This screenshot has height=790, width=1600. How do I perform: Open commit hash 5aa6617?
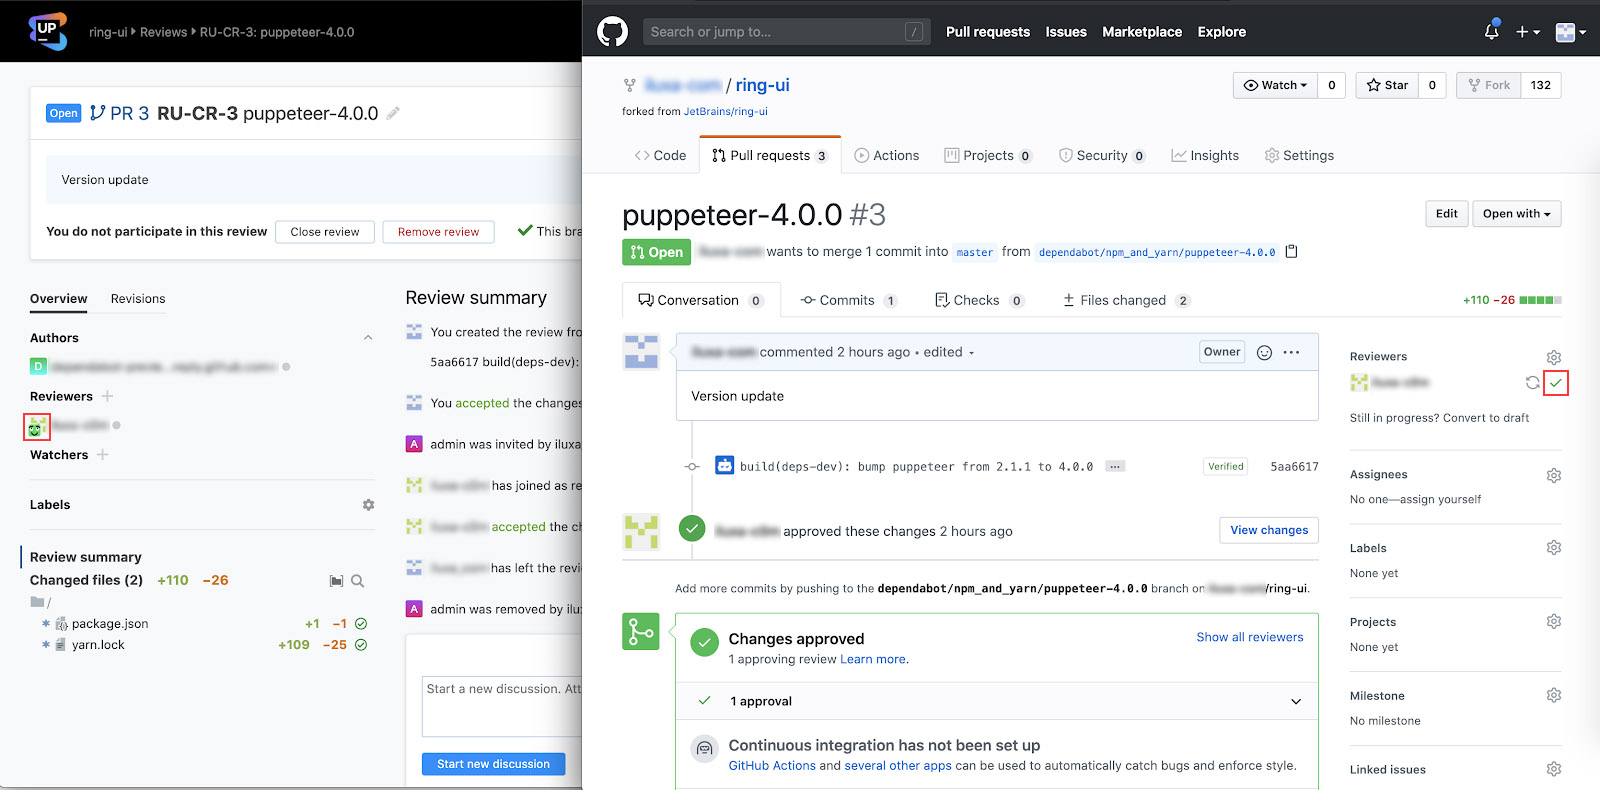tap(1294, 467)
